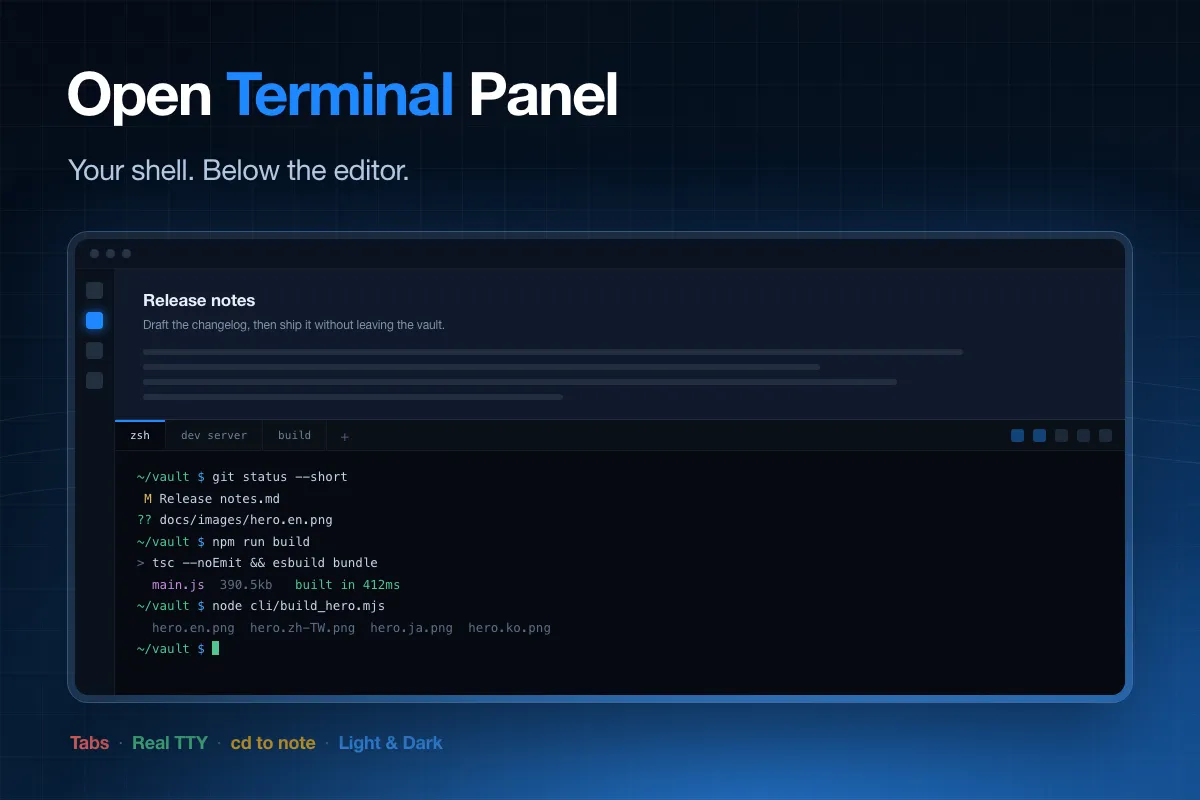This screenshot has width=1200, height=800.
Task: Click the 'Draft the changelog' description text
Action: (294, 325)
